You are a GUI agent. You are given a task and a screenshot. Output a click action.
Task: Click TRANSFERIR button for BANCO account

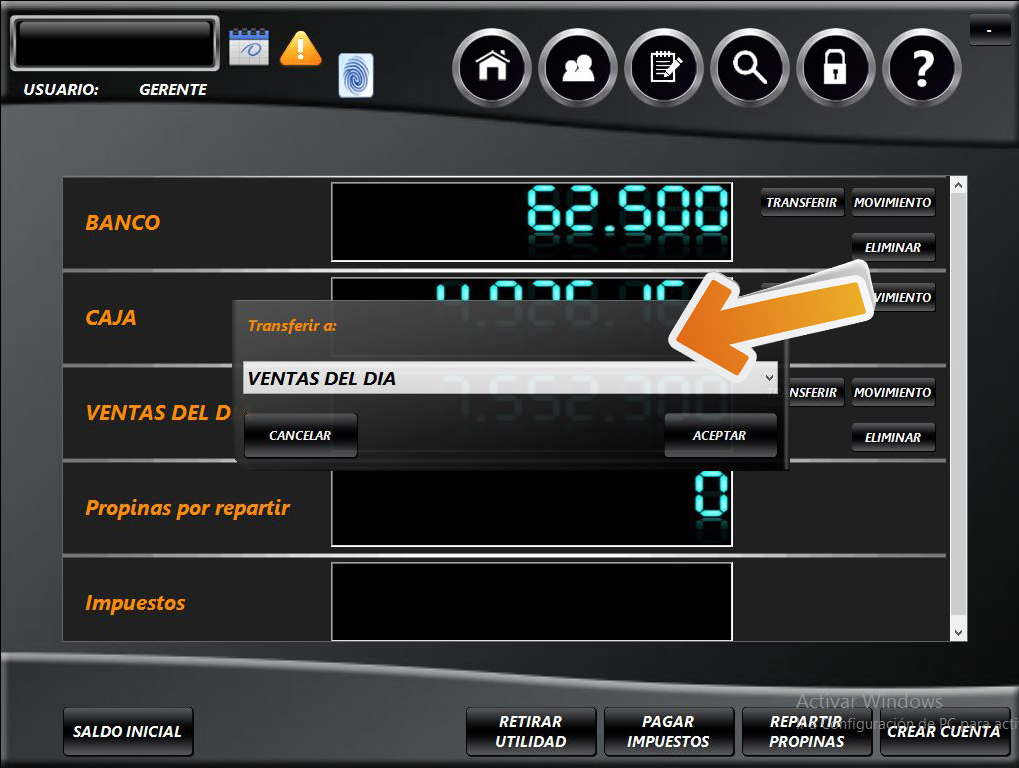(802, 202)
